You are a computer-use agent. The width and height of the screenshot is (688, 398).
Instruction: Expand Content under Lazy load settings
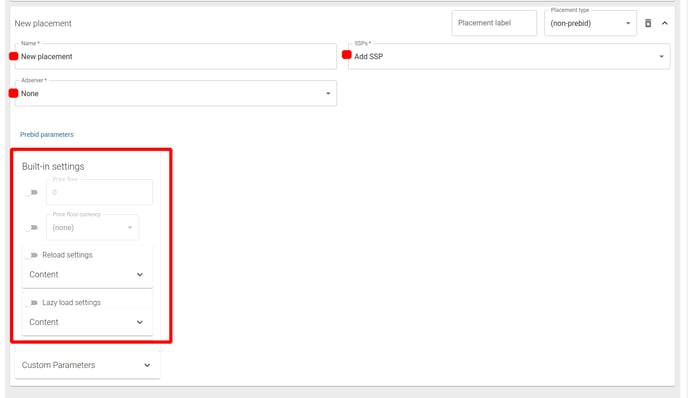click(87, 322)
